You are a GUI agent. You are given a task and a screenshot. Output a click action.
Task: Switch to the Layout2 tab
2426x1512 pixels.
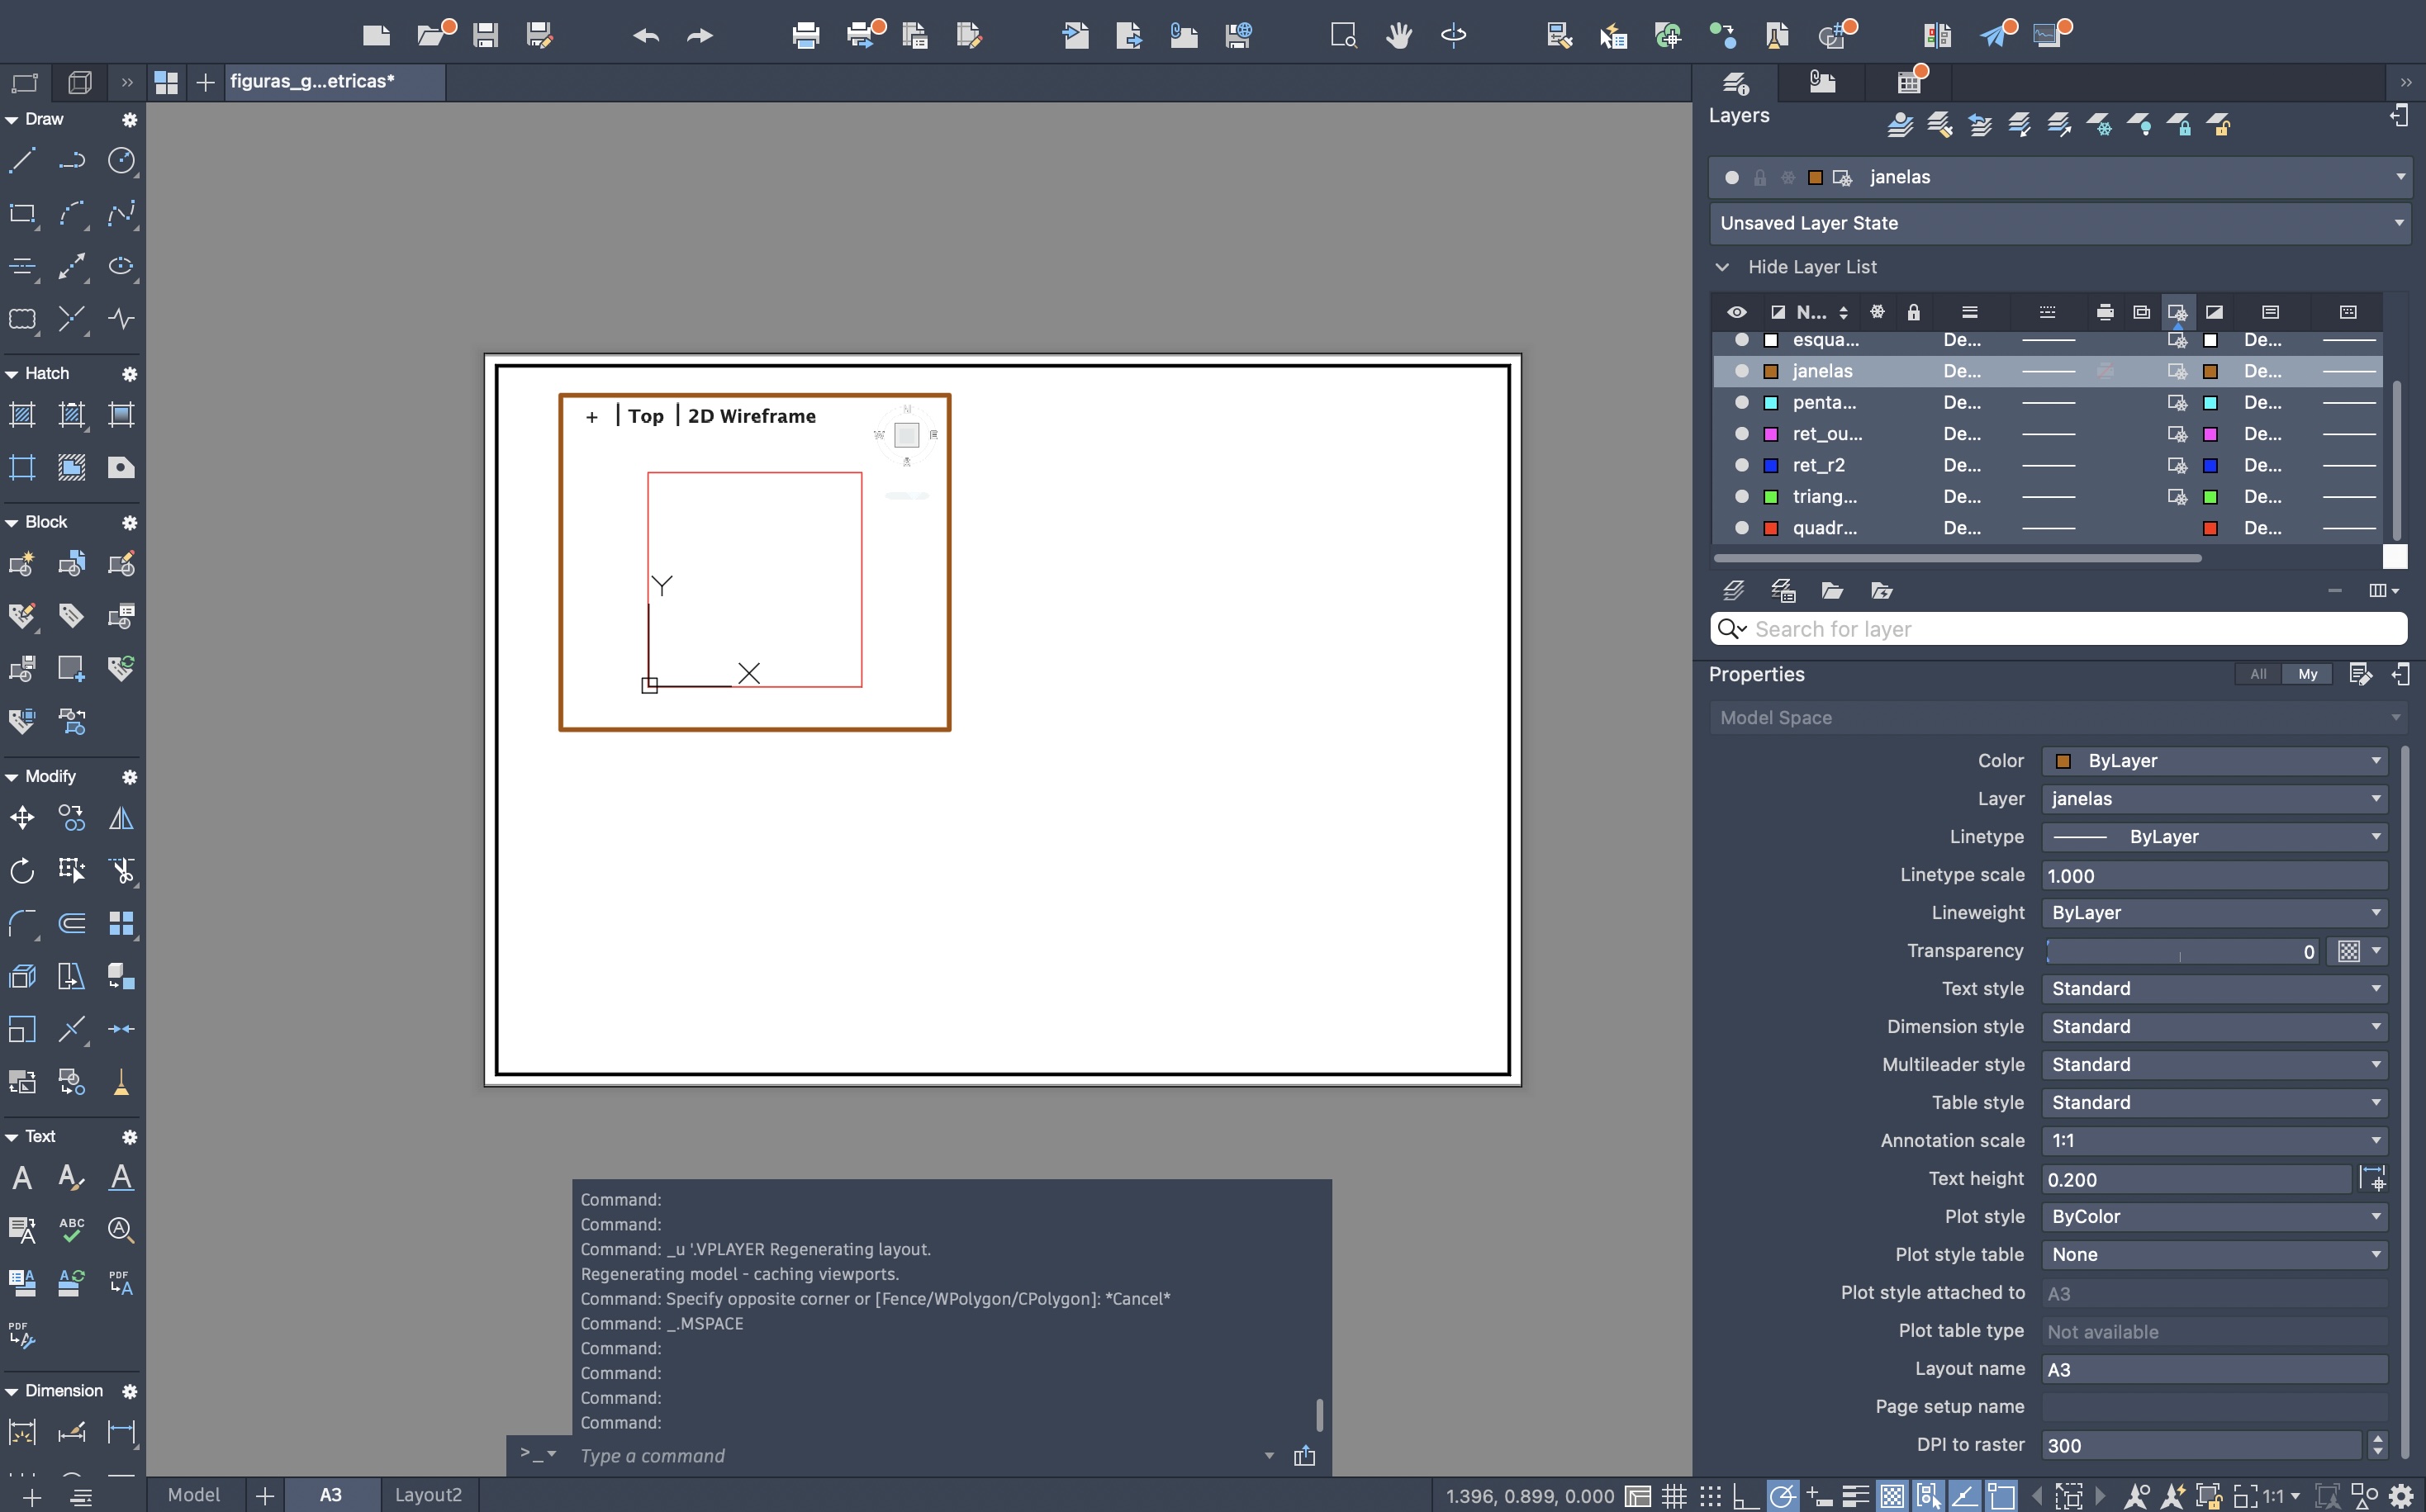(x=428, y=1495)
